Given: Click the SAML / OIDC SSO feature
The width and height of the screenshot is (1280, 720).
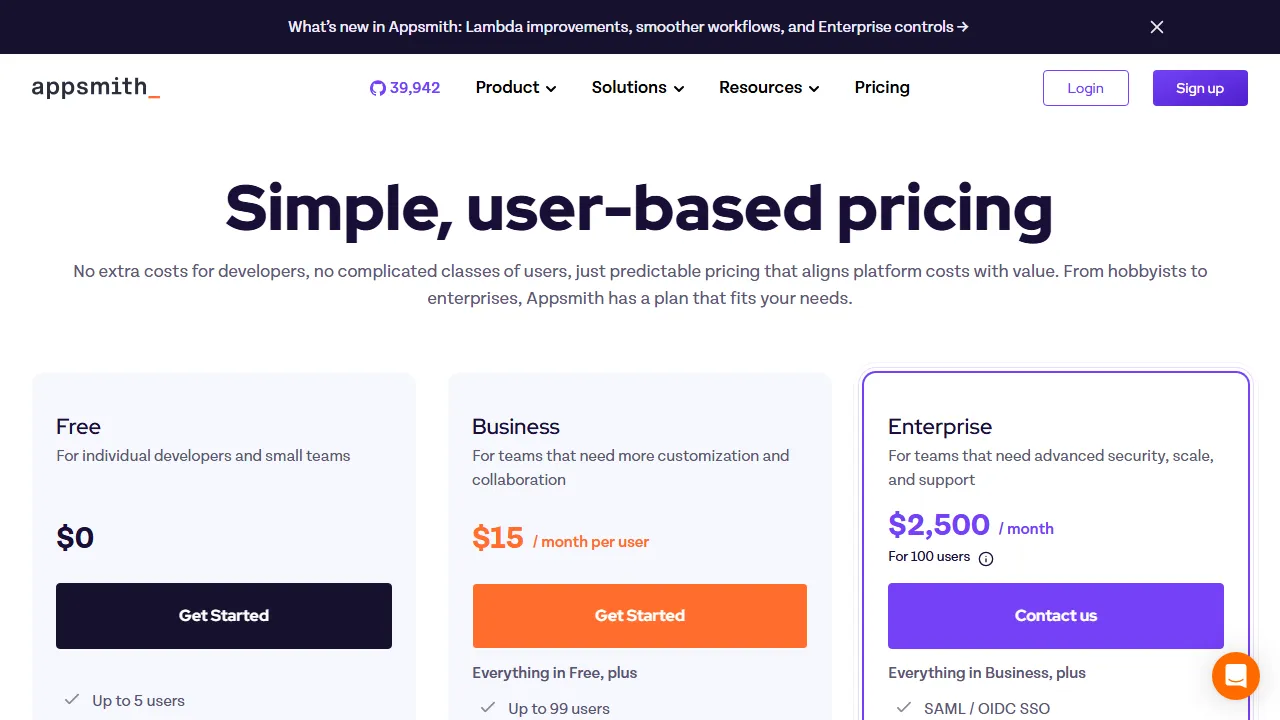Looking at the screenshot, I should pos(987,709).
